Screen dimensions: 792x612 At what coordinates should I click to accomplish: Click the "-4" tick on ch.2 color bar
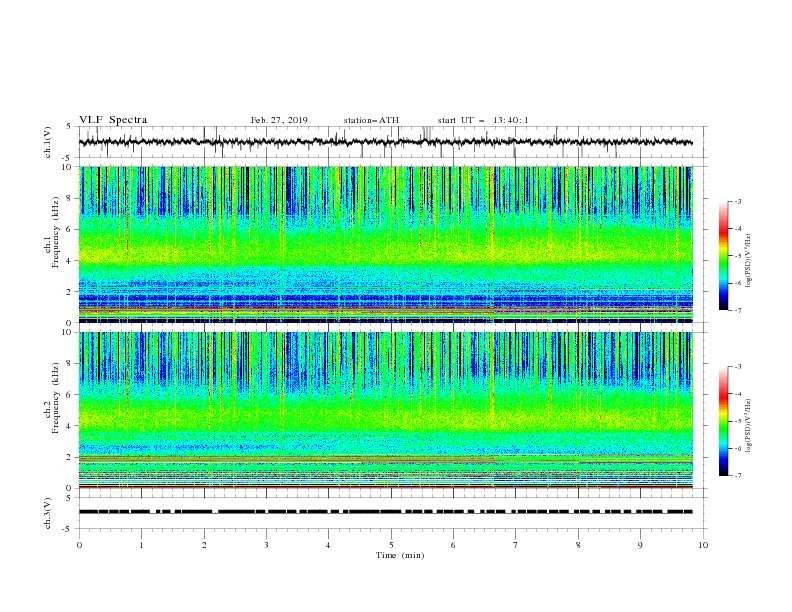coord(737,394)
